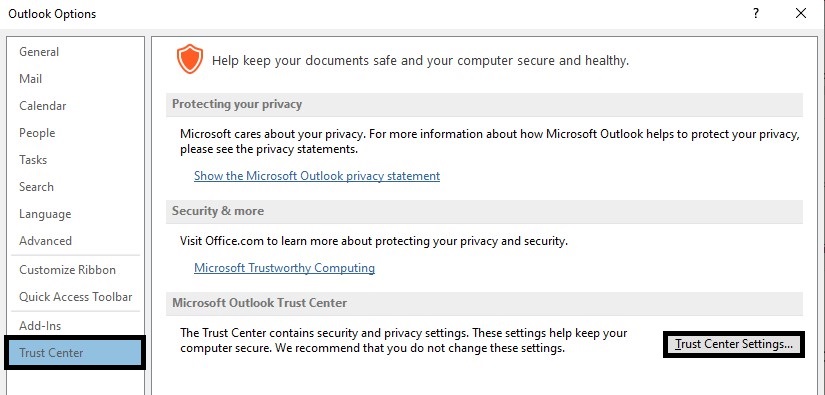825x395 pixels.
Task: Select the Trust Center category
Action: pos(75,352)
